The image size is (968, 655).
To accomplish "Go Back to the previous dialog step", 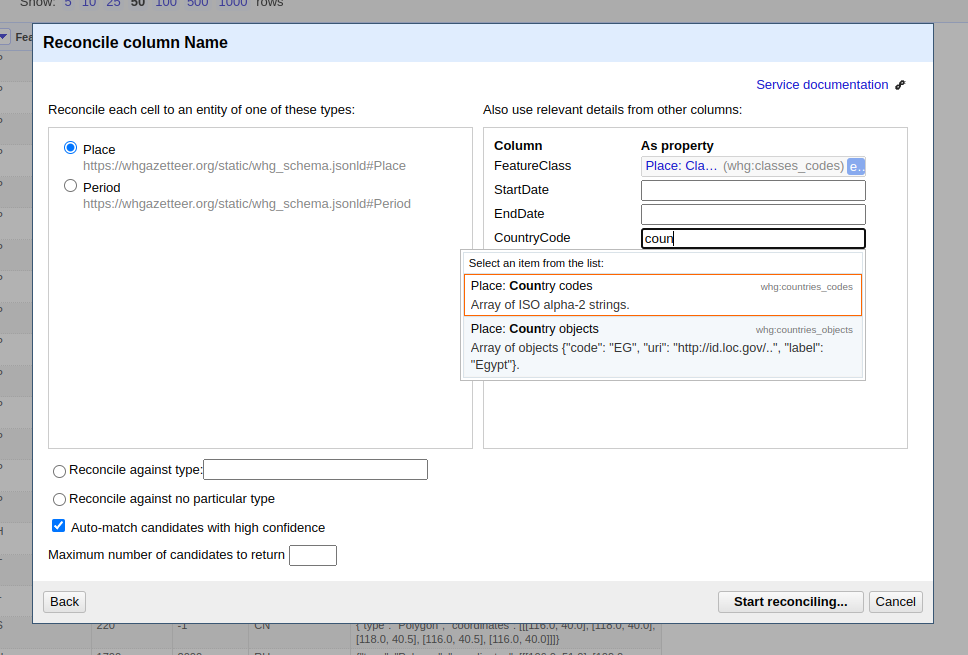I will [x=64, y=602].
